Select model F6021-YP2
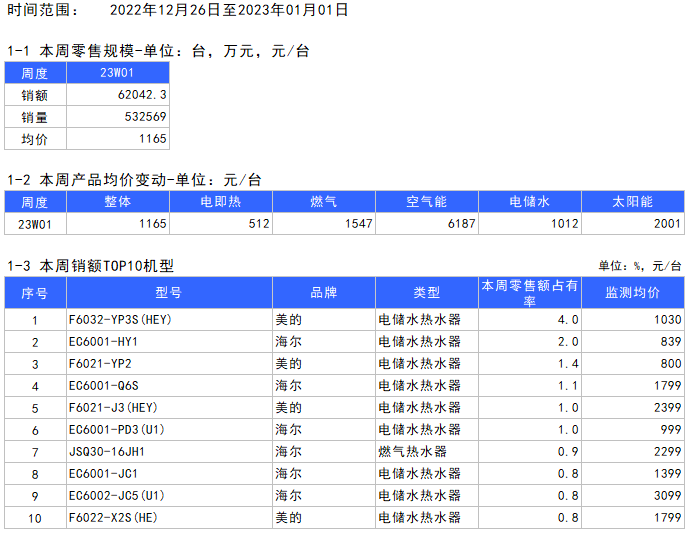The height and width of the screenshot is (534, 689). (x=100, y=363)
